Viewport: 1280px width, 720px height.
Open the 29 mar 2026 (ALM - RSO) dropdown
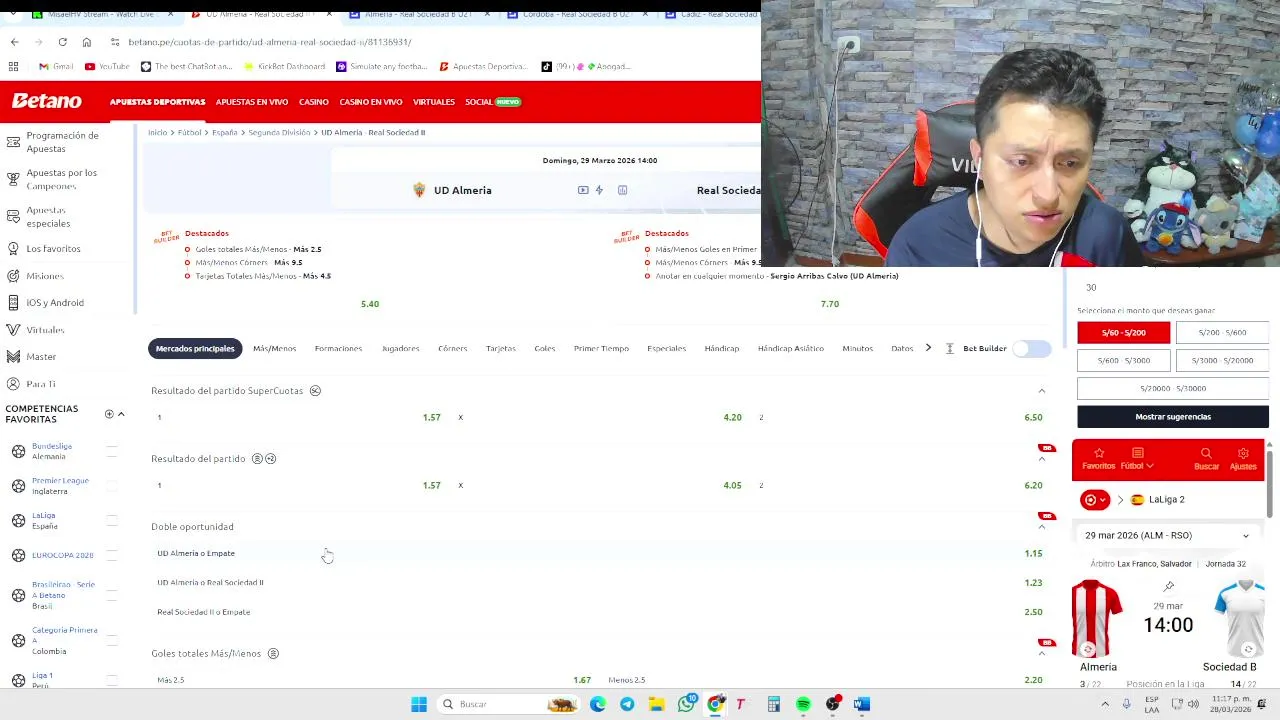(x=1168, y=536)
